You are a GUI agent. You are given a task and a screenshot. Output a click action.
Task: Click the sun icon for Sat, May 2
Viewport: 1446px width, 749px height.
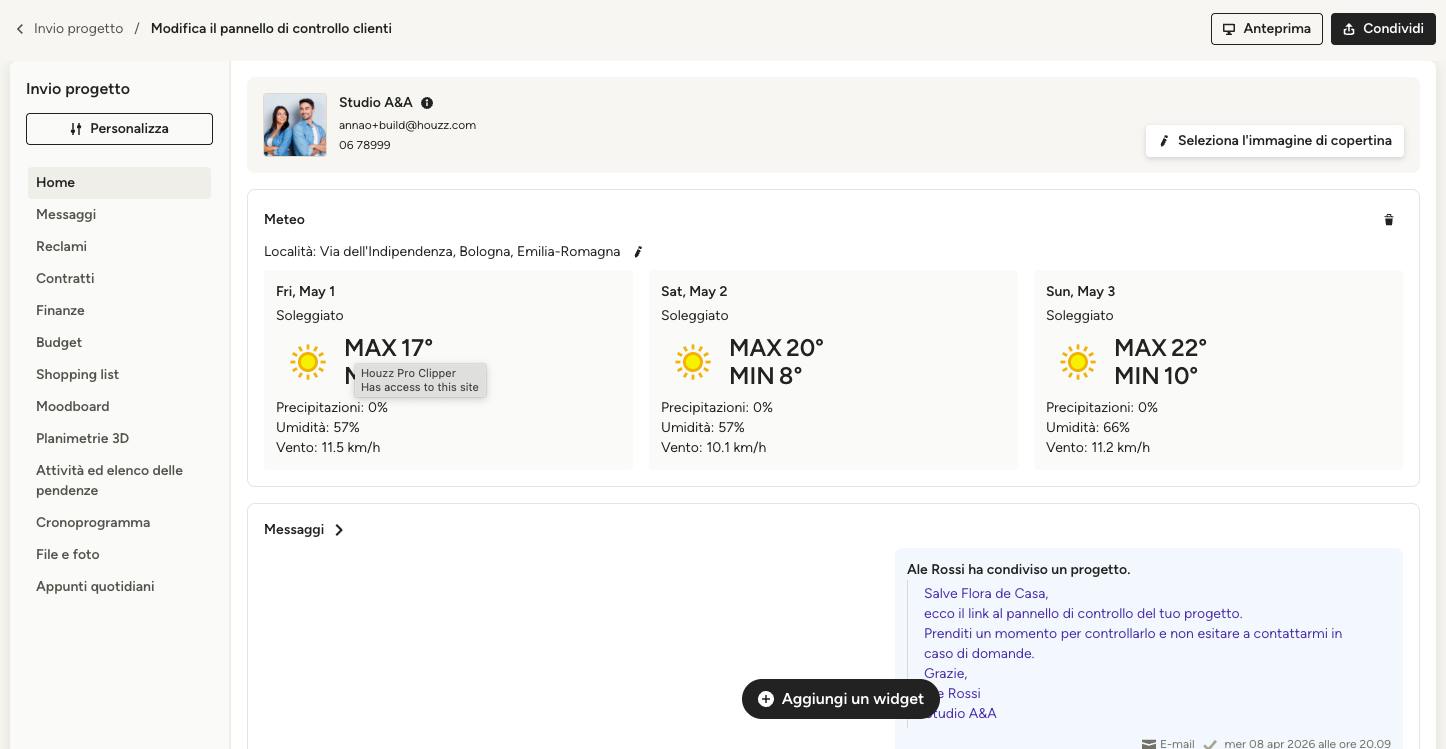pyautogui.click(x=693, y=362)
